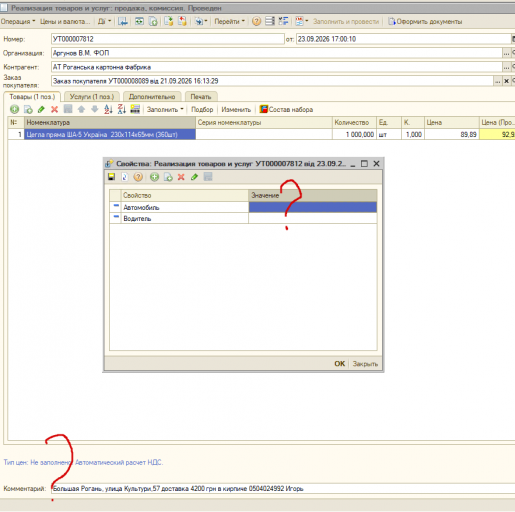Click the posting results icon before calendar icon
The height and width of the screenshot is (512, 515).
point(284,21)
